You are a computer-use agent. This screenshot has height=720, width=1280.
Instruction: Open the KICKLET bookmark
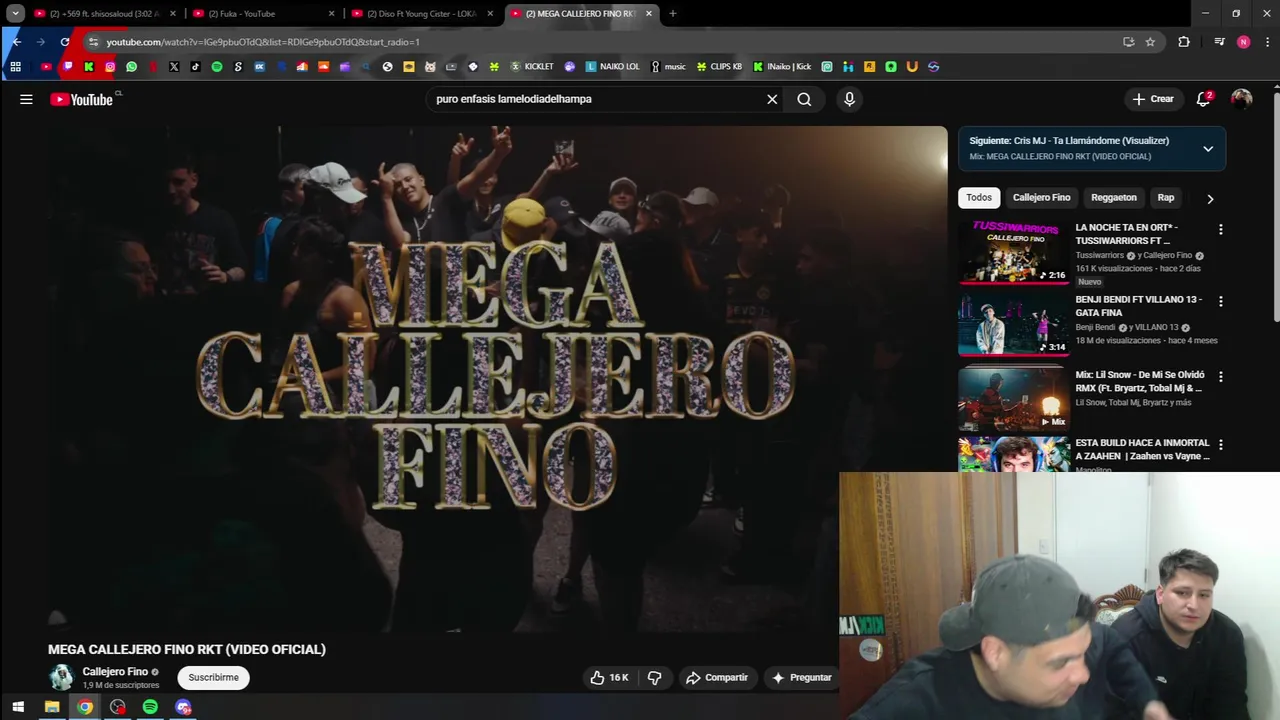coord(532,67)
